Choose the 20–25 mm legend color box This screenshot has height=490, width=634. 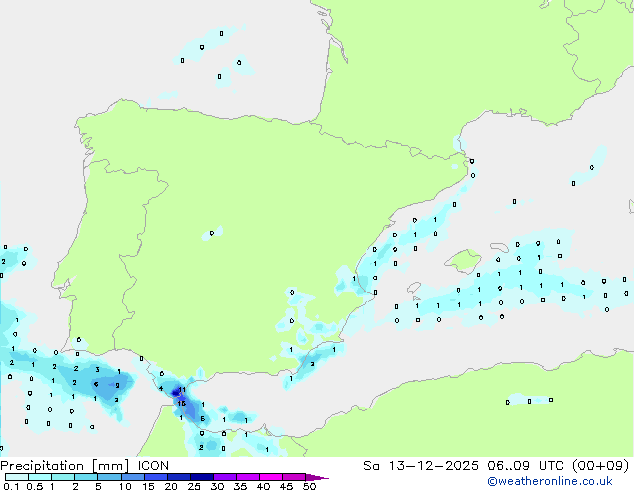pyautogui.click(x=179, y=477)
